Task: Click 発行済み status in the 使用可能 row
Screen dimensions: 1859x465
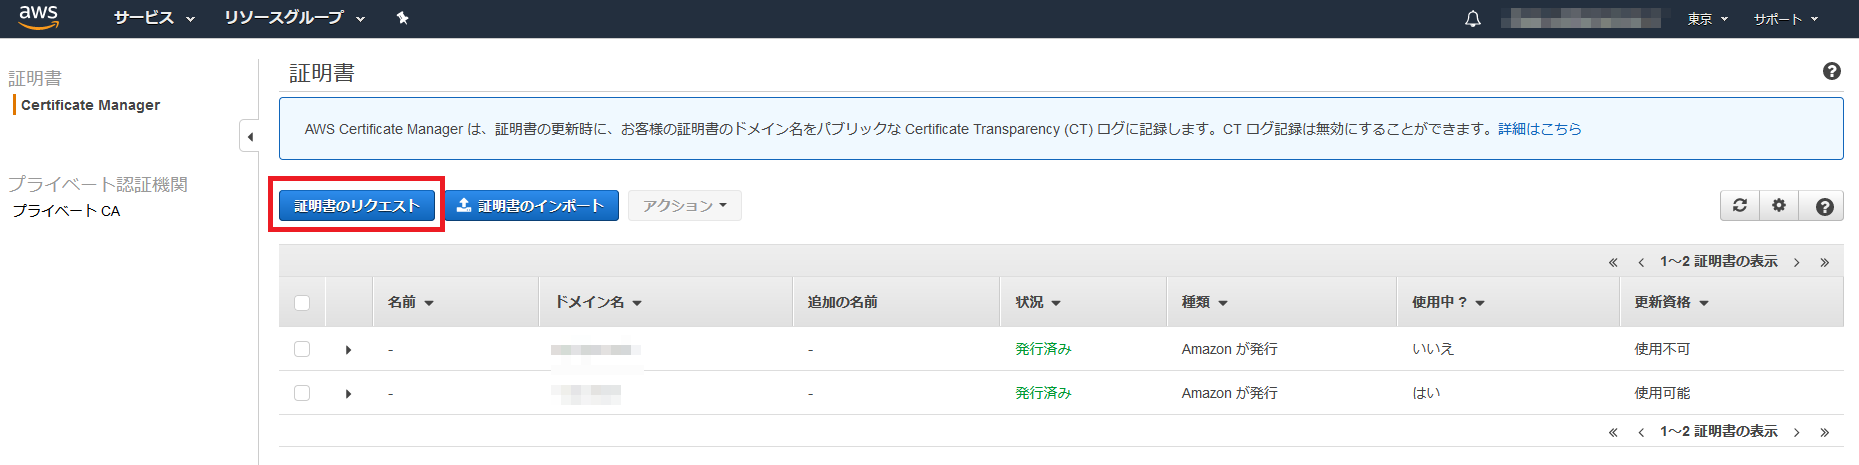Action: point(1043,393)
